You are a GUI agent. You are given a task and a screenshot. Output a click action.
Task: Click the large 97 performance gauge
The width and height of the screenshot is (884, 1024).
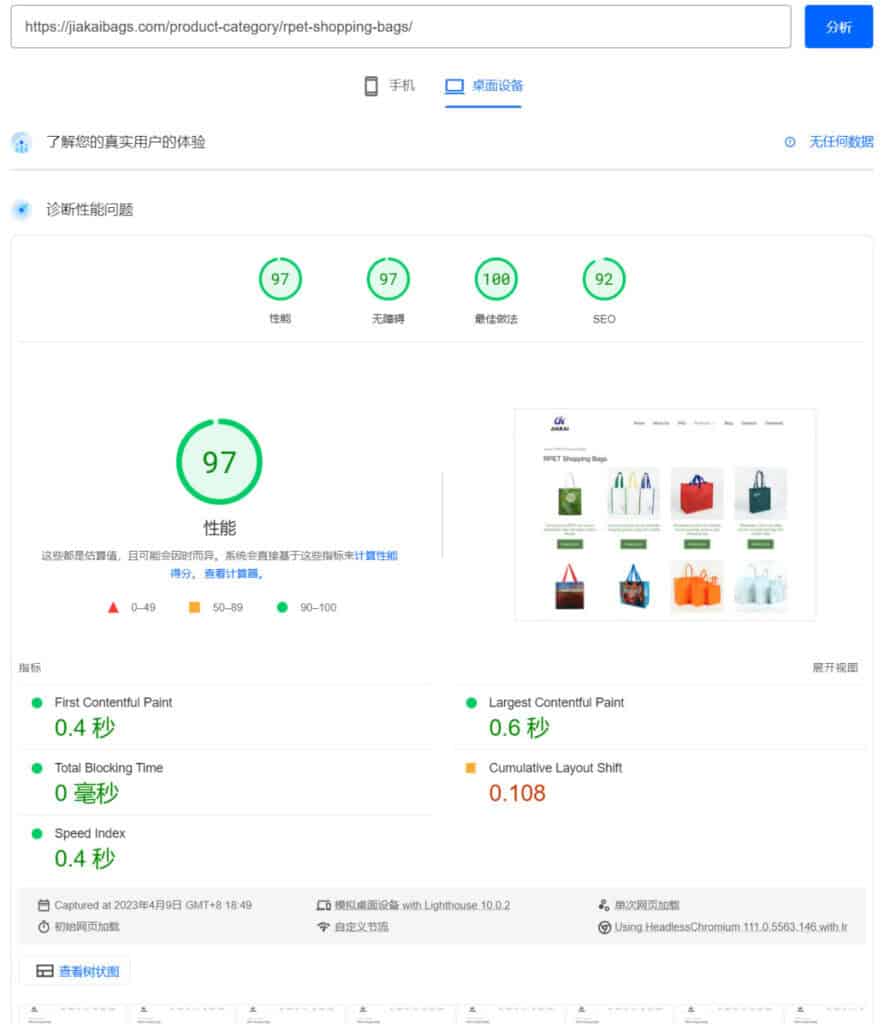click(x=219, y=462)
